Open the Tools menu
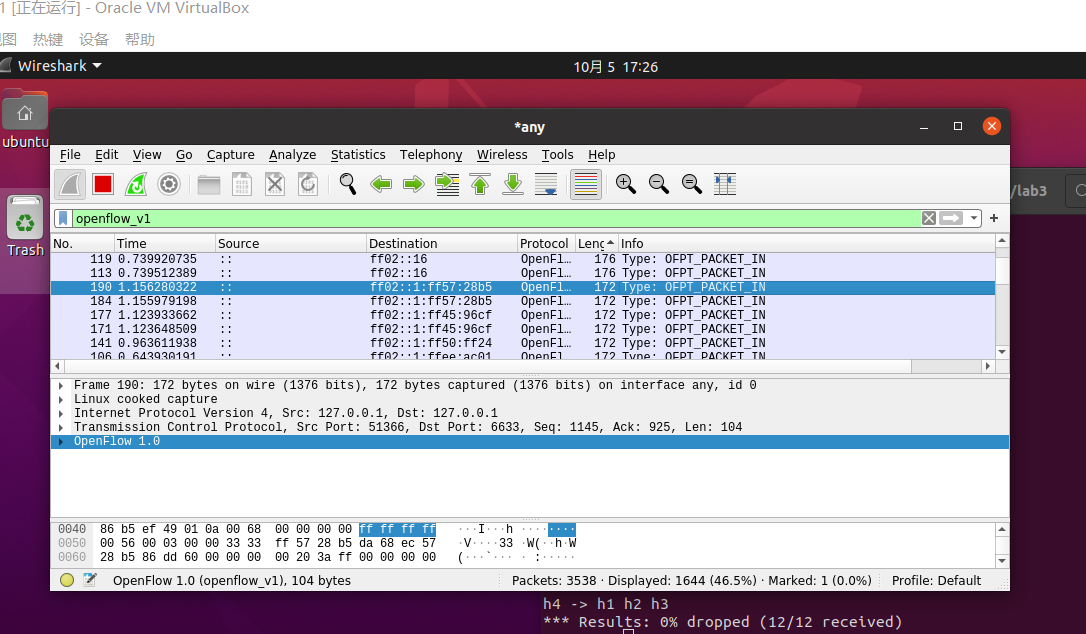The width and height of the screenshot is (1086, 634). (x=558, y=155)
